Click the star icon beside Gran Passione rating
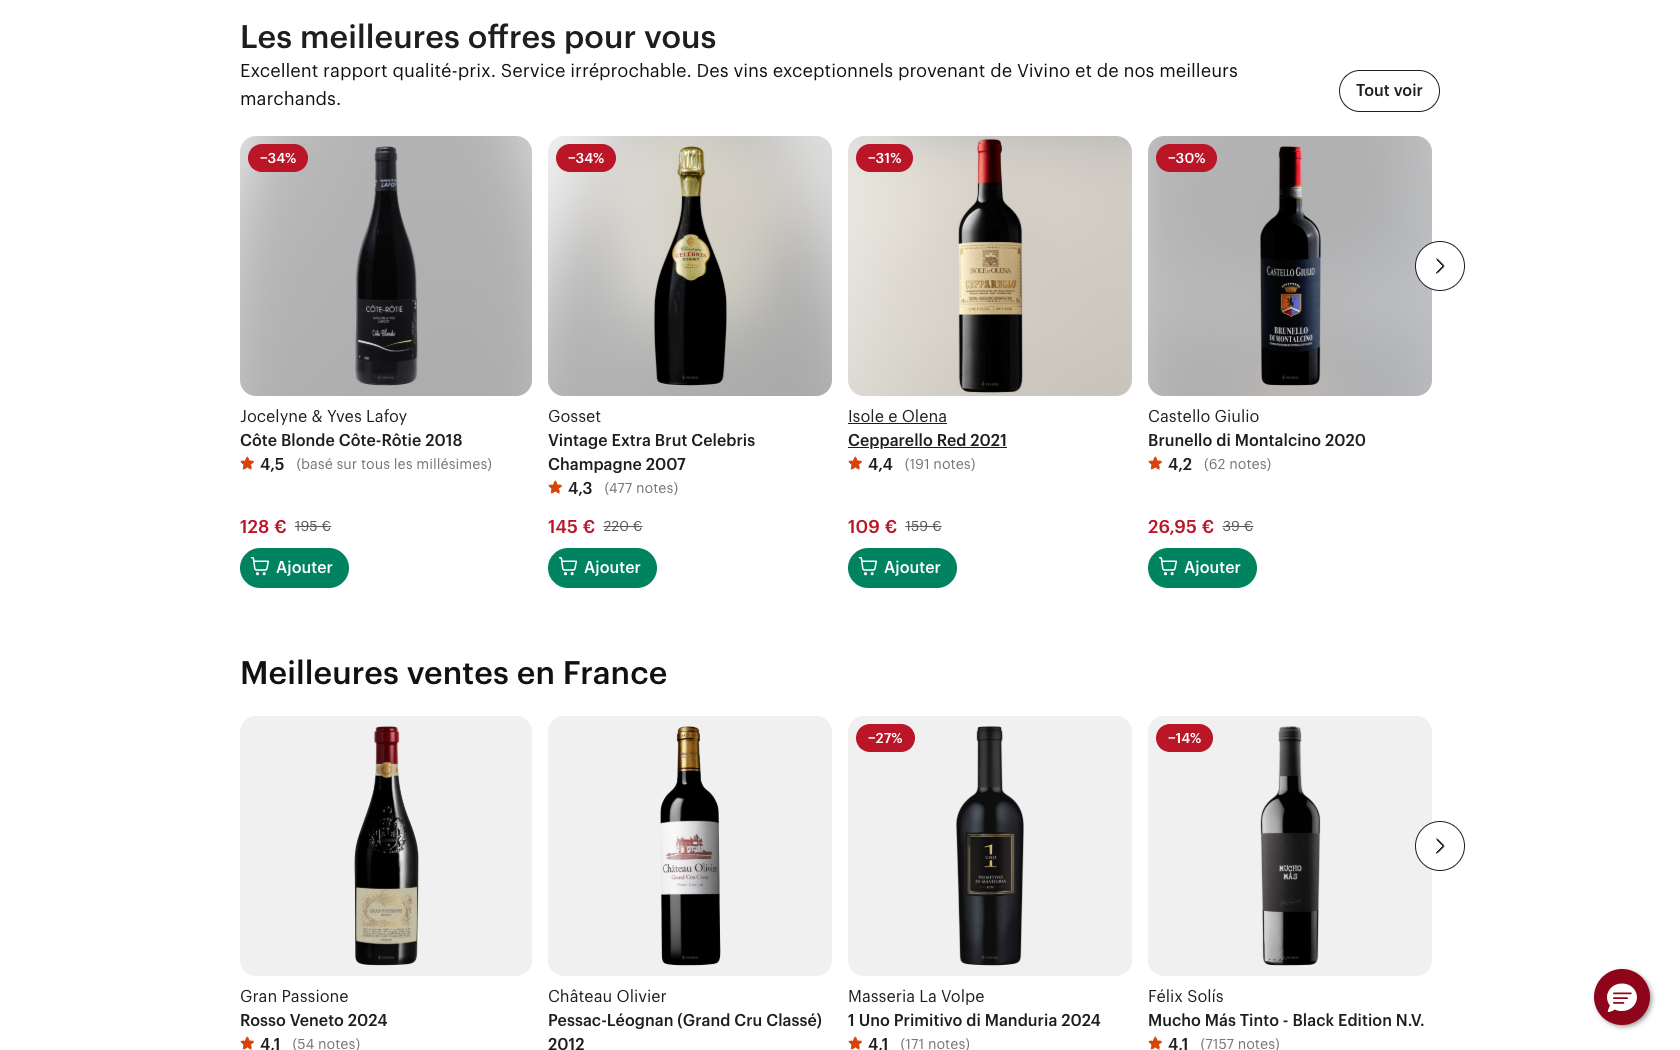The width and height of the screenshot is (1680, 1050). coord(246,1043)
